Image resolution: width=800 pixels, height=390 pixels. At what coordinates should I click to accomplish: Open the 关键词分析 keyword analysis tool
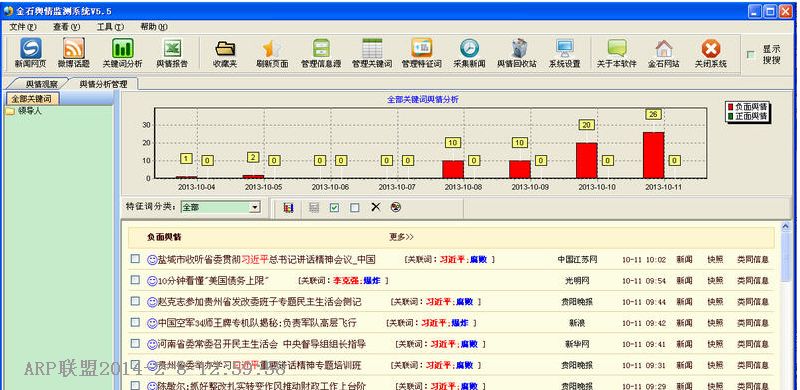click(x=122, y=53)
